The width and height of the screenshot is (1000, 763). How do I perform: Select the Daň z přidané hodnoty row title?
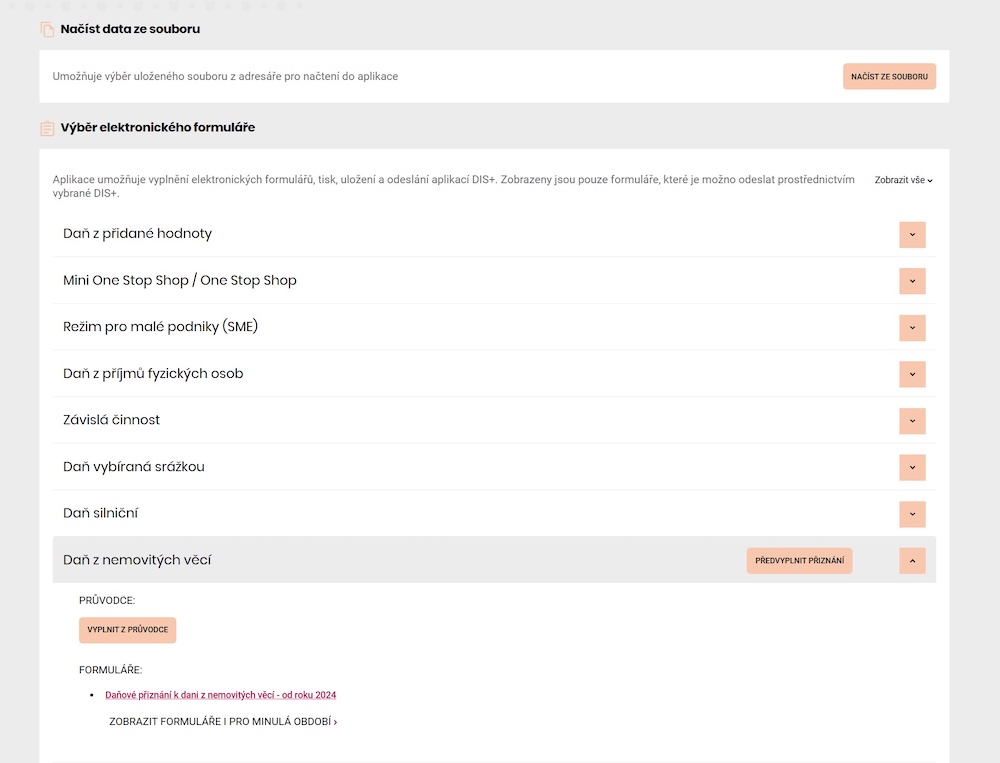coord(137,234)
